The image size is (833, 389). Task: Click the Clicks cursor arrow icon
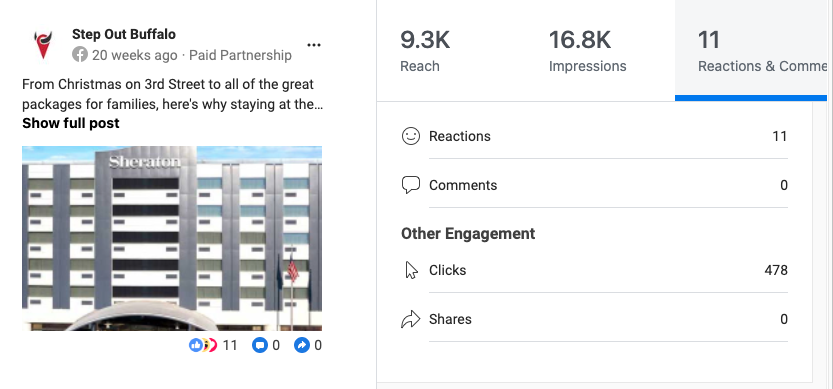click(410, 270)
